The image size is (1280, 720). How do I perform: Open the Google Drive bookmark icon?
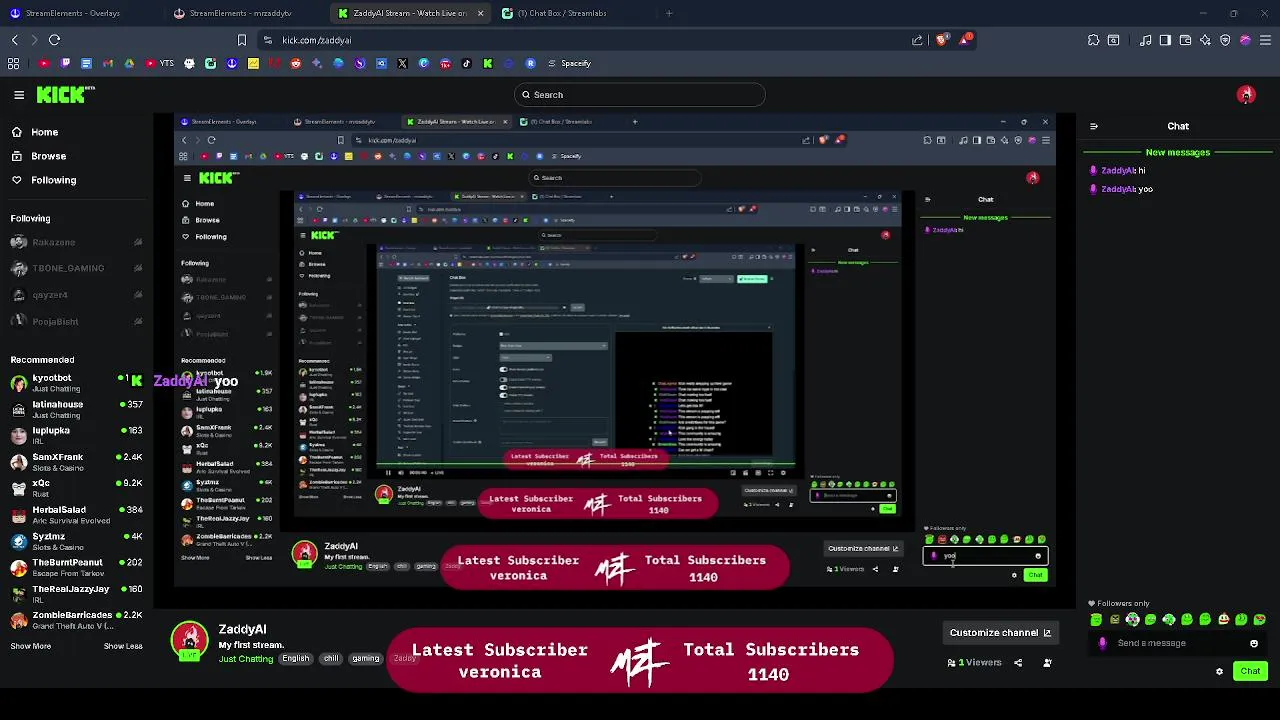pos(129,63)
